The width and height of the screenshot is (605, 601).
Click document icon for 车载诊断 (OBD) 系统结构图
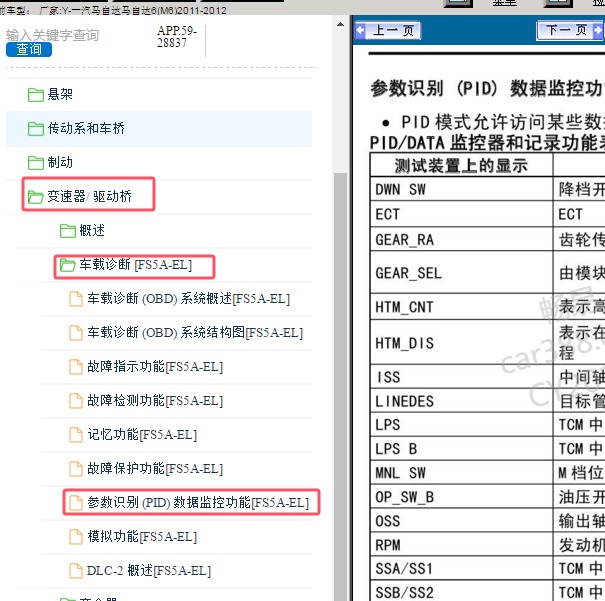click(x=76, y=333)
